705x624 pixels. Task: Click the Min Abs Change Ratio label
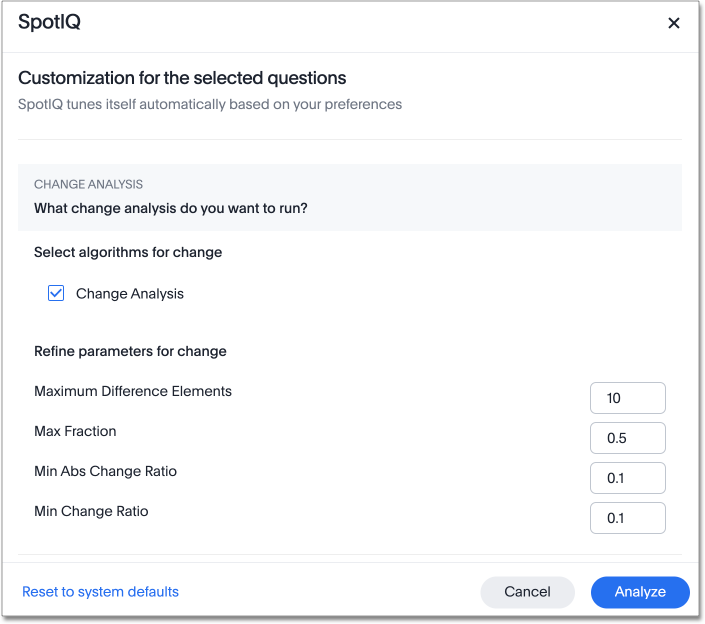[x=105, y=471]
